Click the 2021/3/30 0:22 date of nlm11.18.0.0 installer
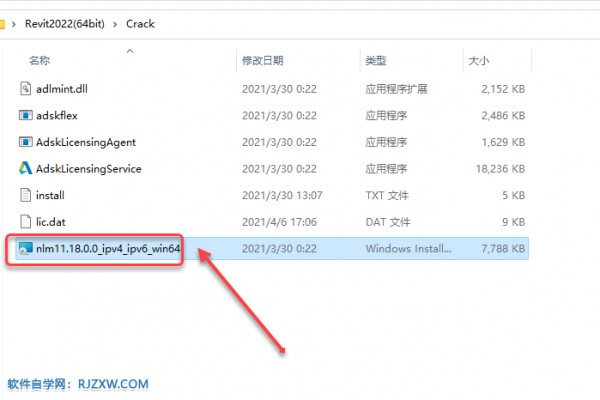 pyautogui.click(x=279, y=248)
